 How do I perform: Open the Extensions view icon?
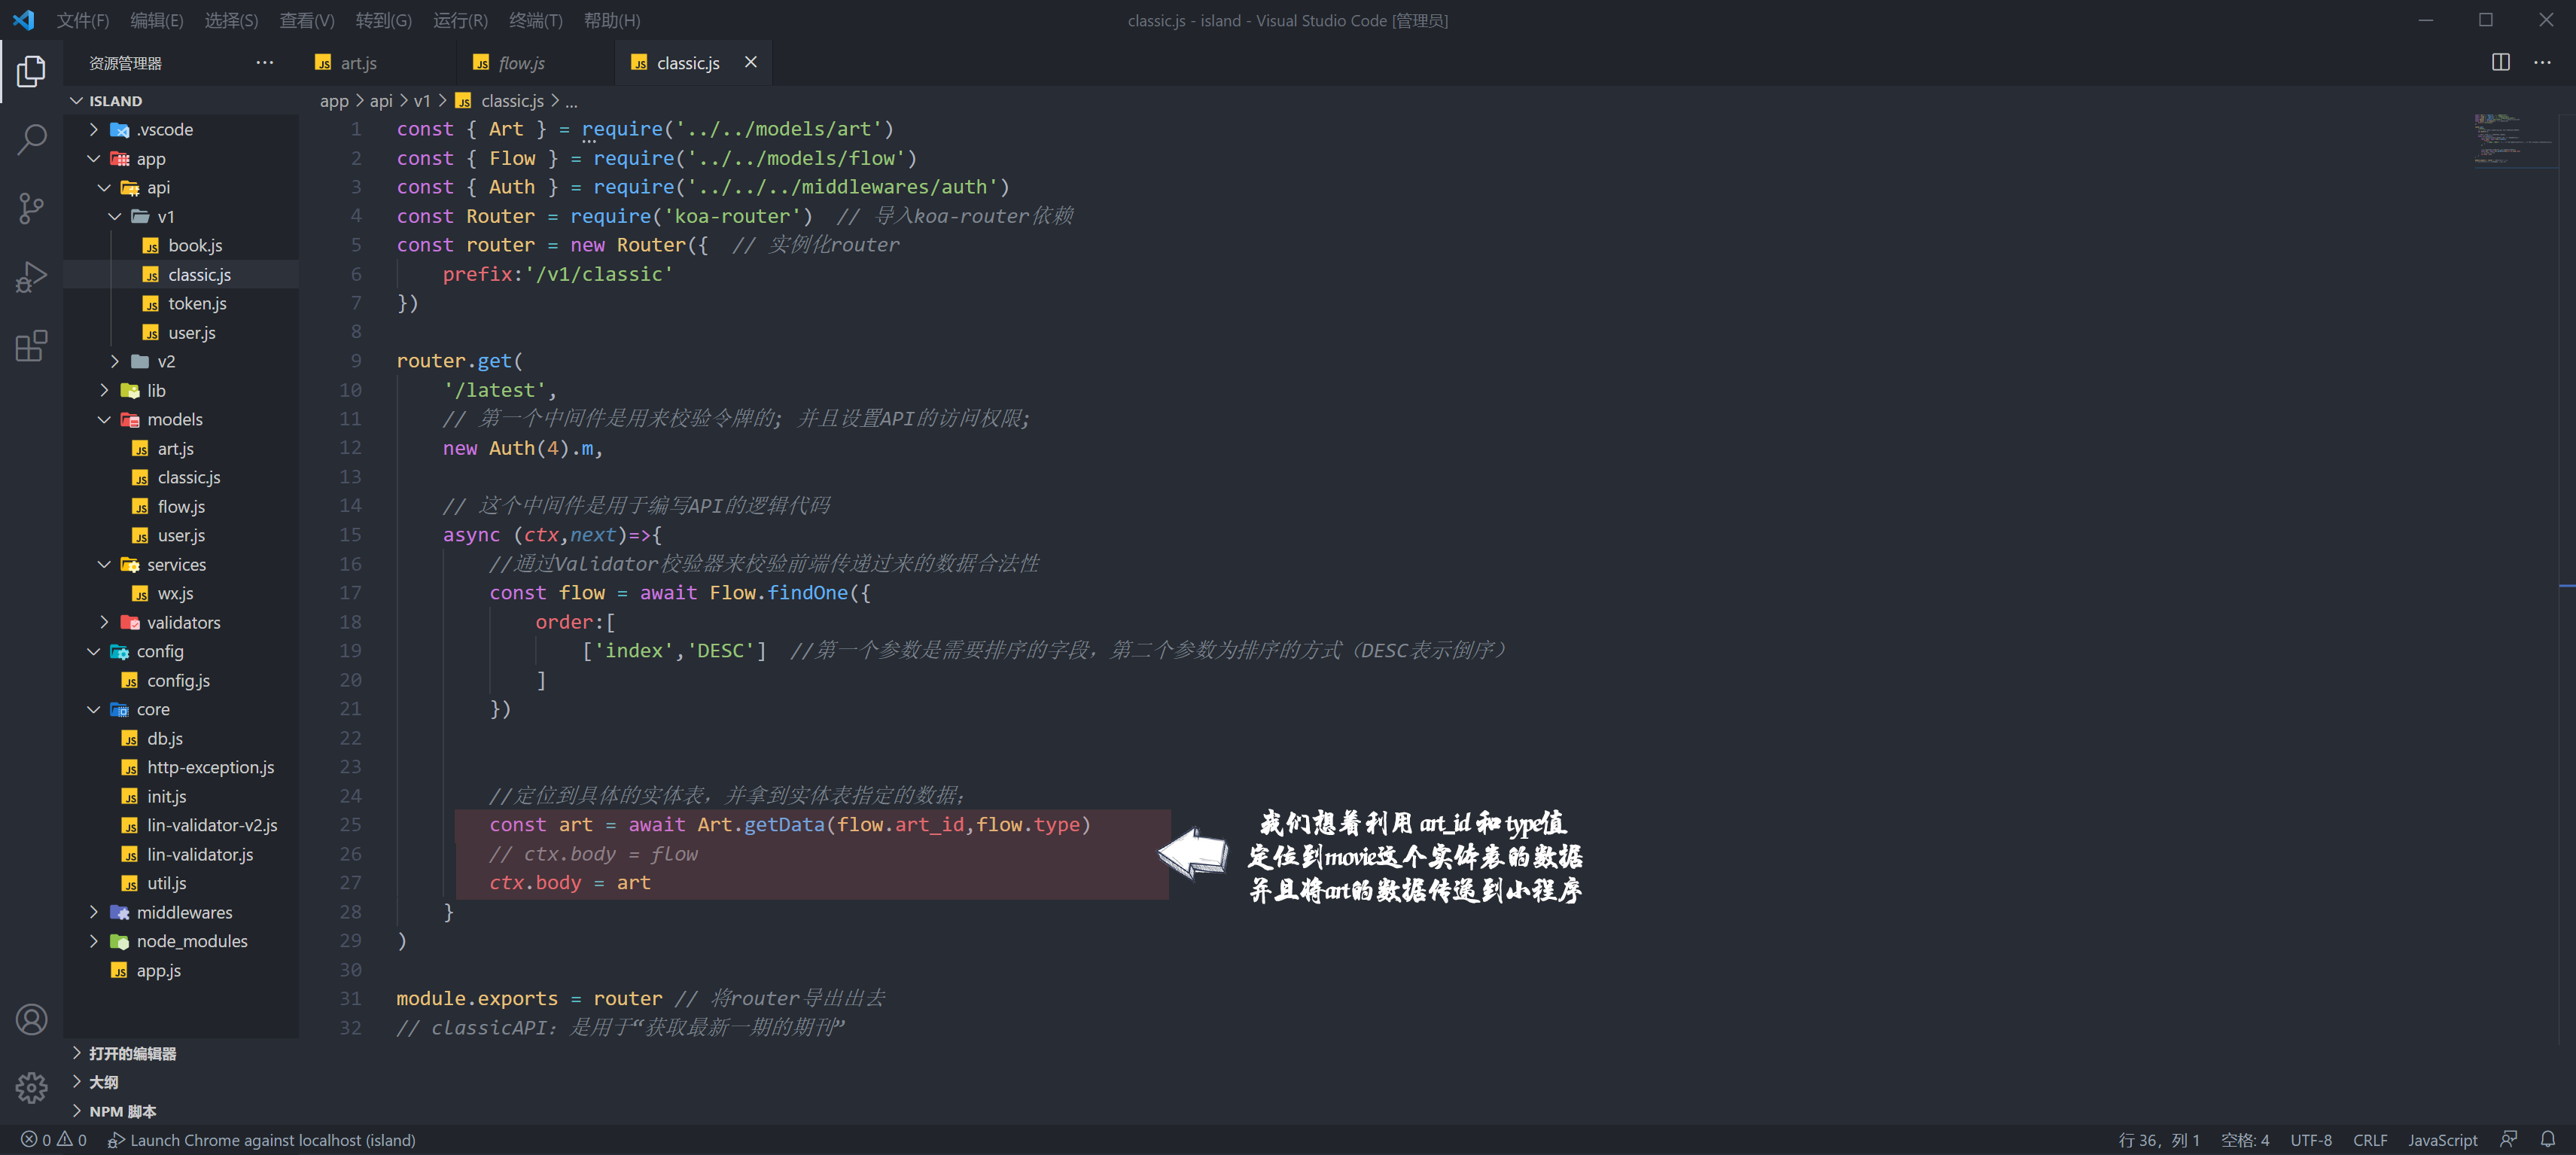click(31, 346)
